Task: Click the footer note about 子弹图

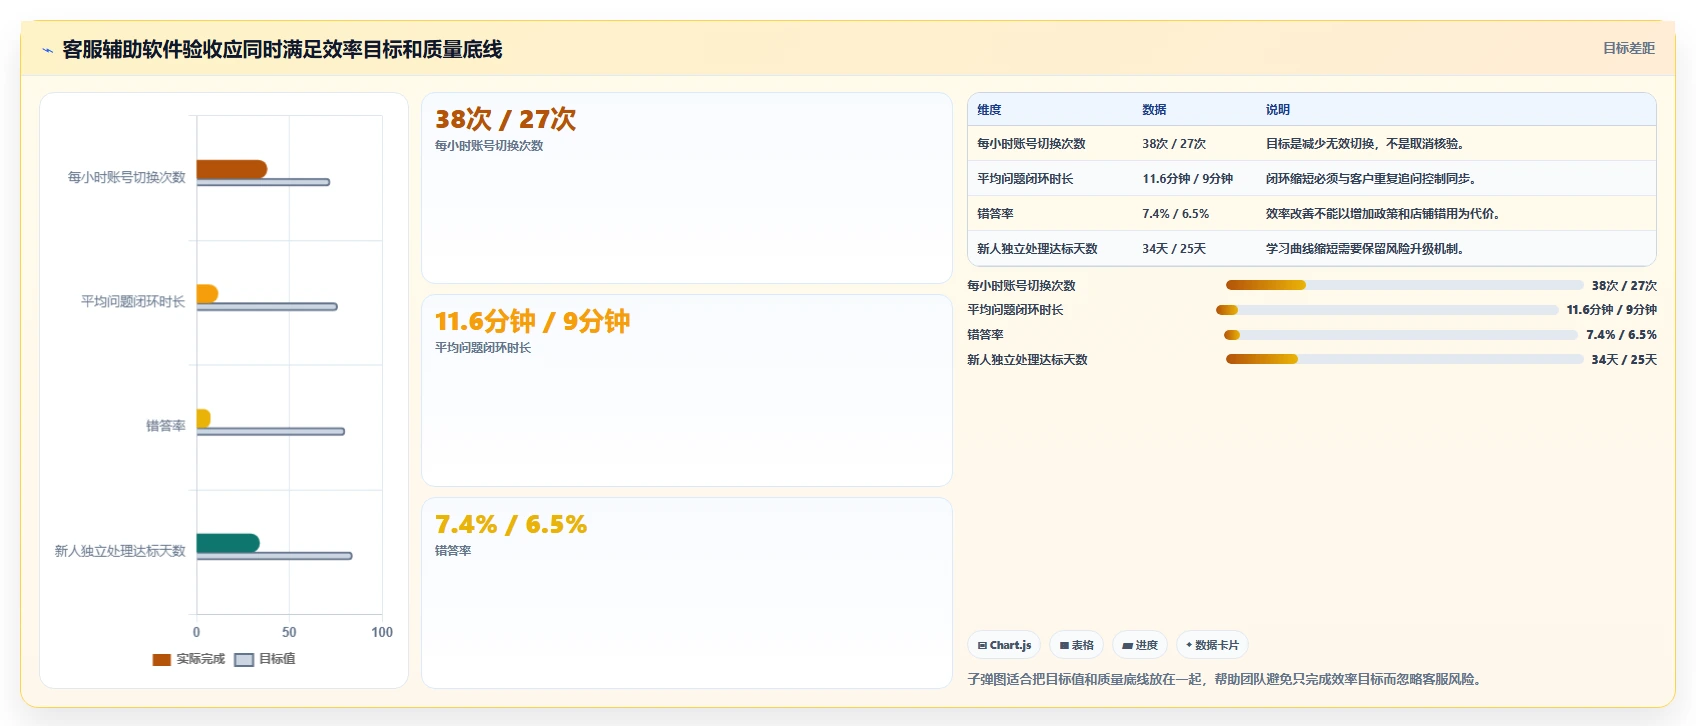Action: [x=1226, y=679]
